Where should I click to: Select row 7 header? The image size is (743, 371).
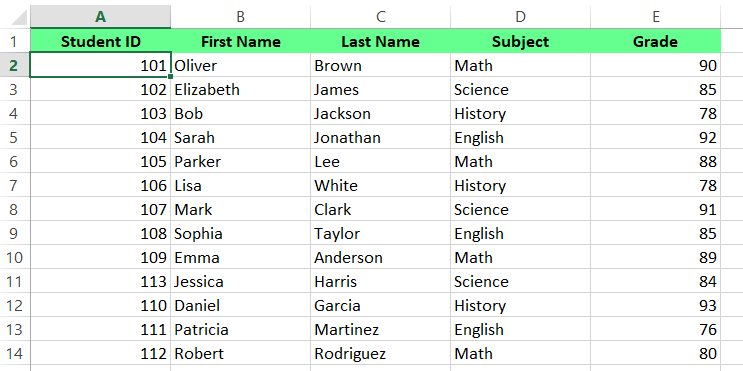point(15,185)
